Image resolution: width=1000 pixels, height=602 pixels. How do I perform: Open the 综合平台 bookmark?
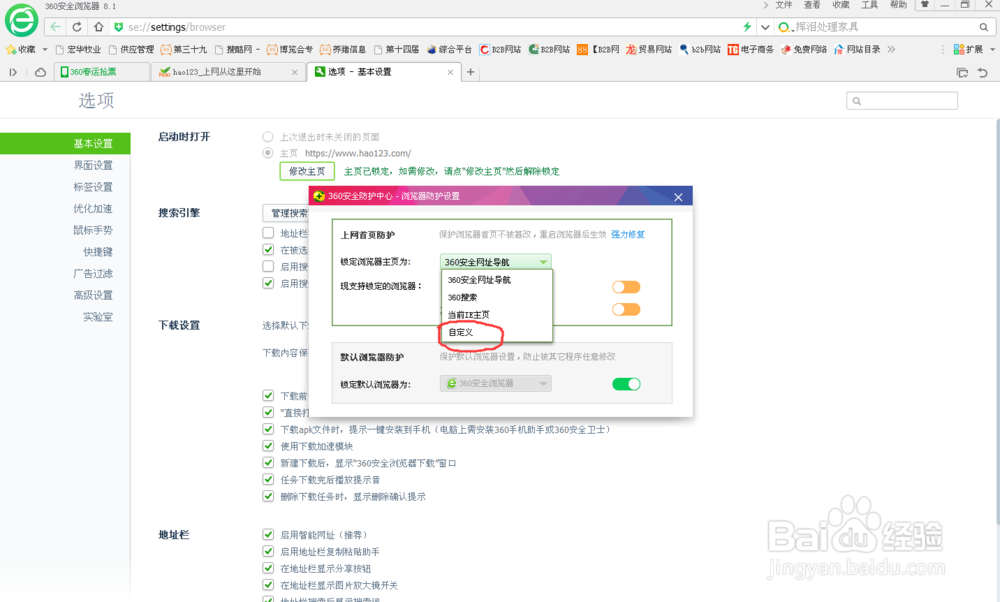point(449,49)
